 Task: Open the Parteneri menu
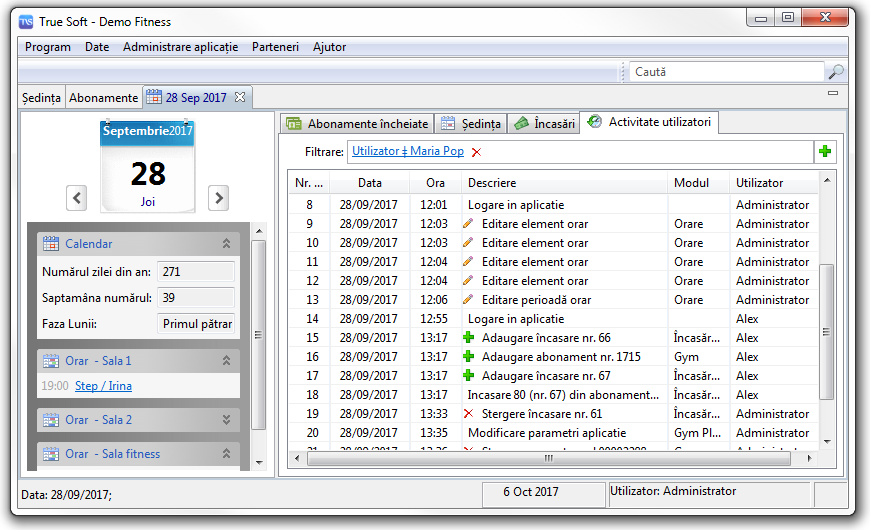coord(275,47)
